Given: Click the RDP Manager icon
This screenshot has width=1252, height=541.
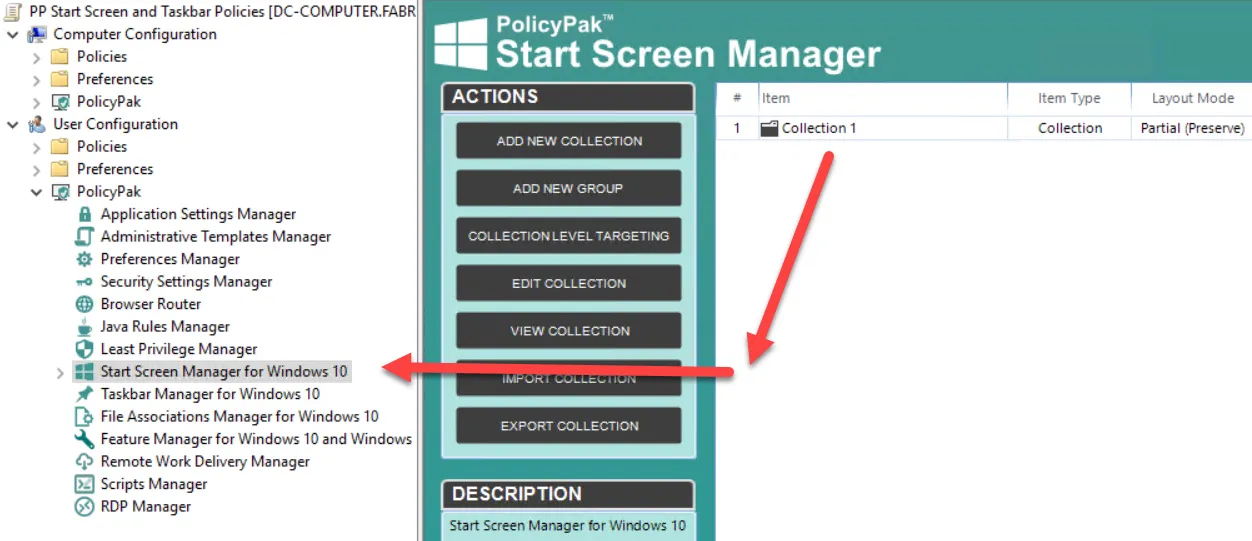Looking at the screenshot, I should click(85, 507).
